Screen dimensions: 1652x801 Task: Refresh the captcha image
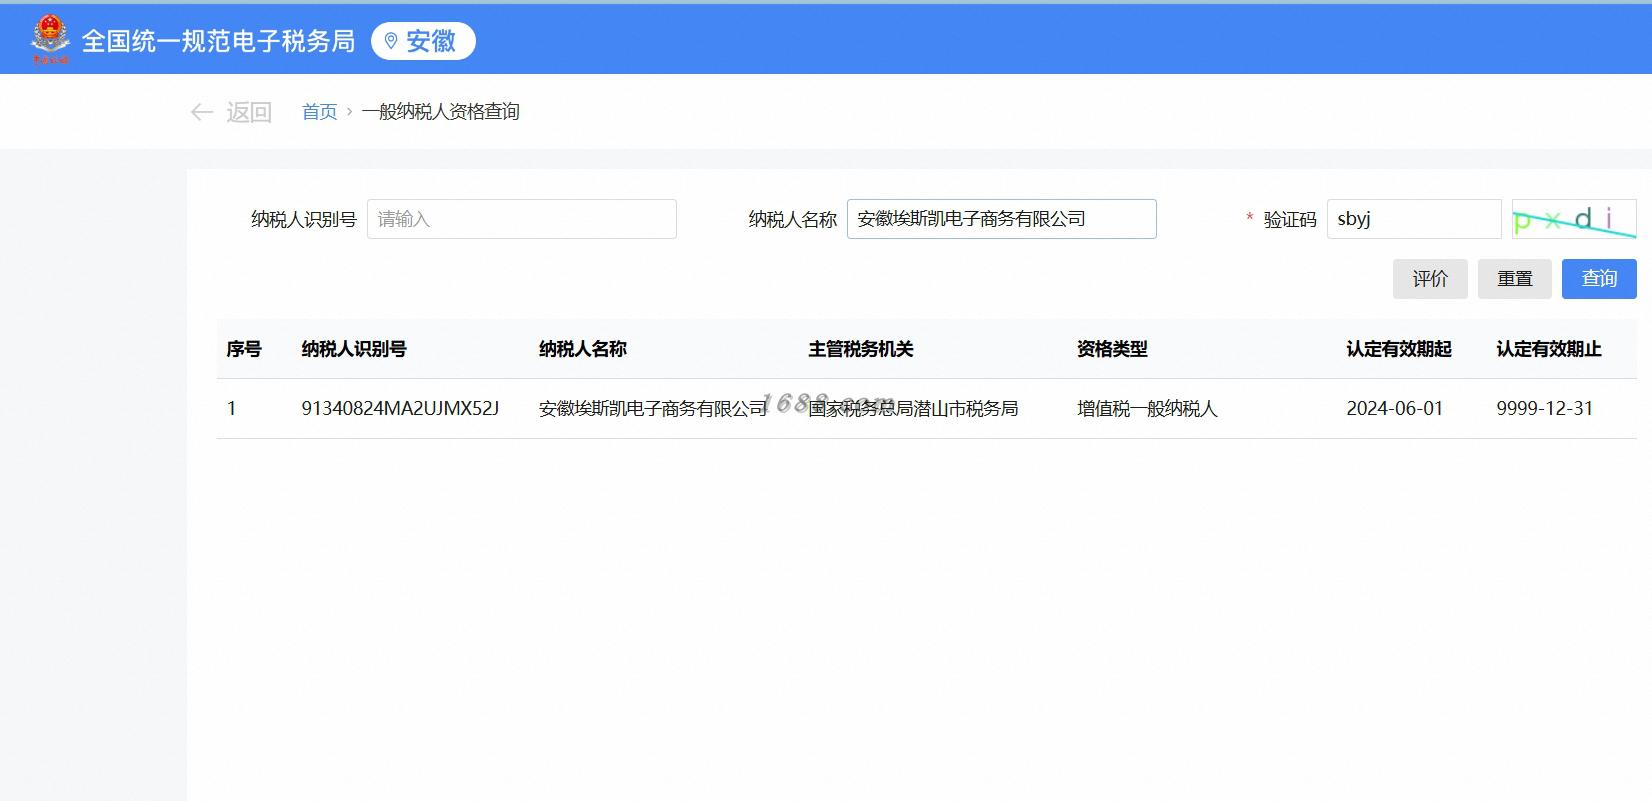1574,219
